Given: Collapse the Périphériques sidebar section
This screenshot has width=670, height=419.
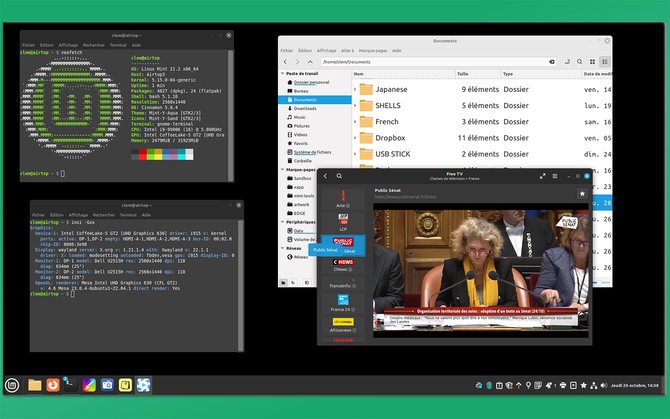Looking at the screenshot, I should point(282,222).
